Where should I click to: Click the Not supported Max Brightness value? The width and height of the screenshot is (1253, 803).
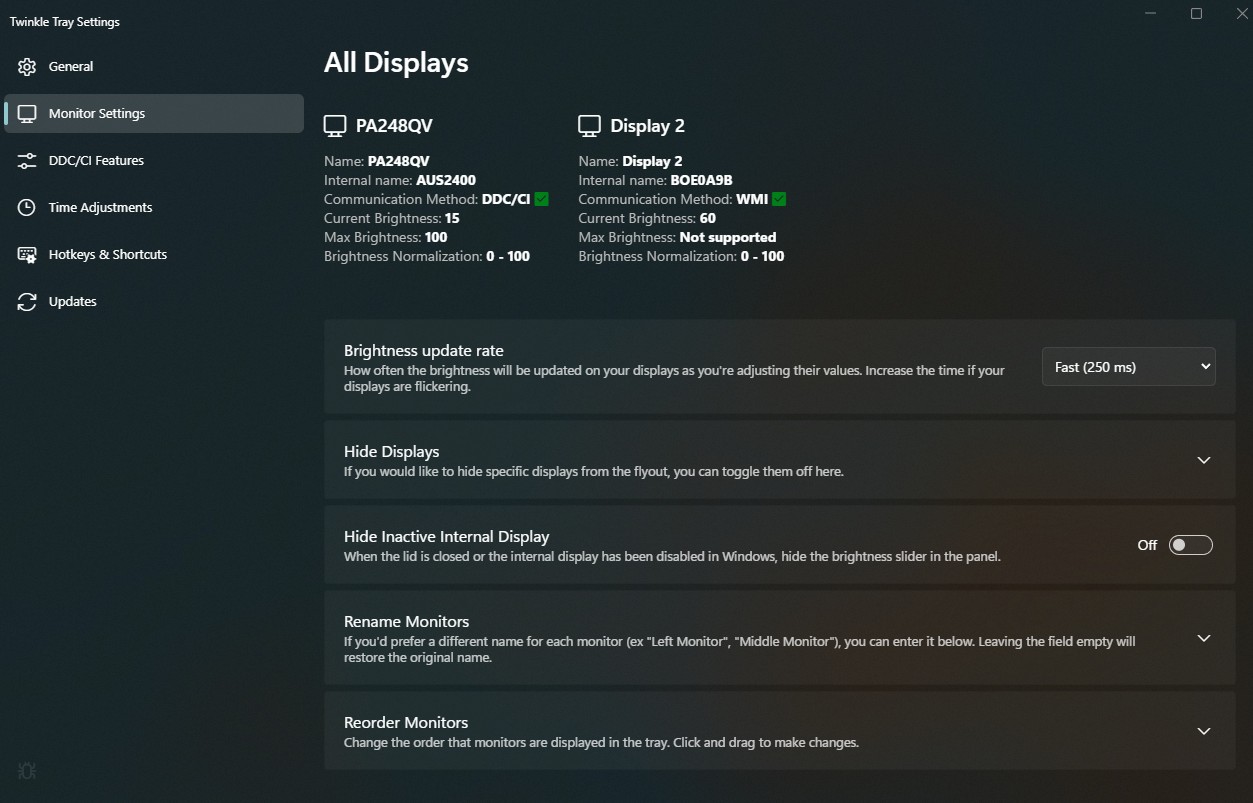(728, 237)
